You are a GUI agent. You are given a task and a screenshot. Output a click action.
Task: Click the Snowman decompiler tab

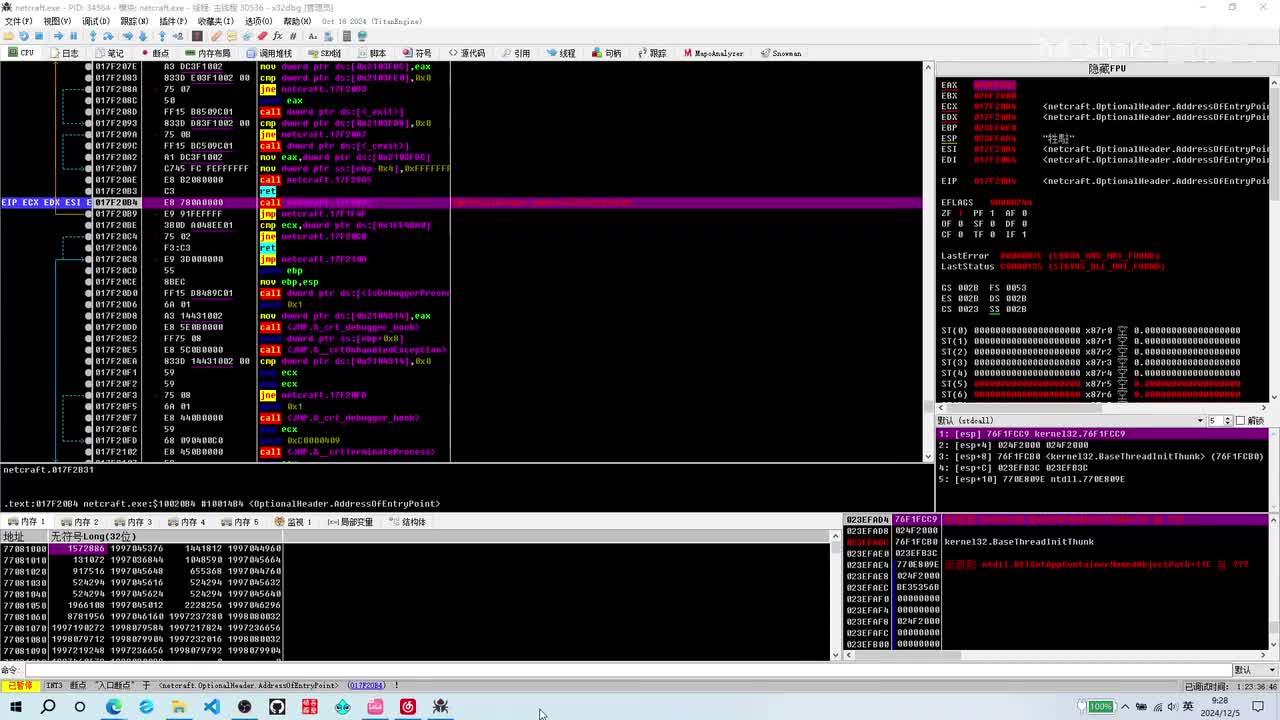[x=780, y=53]
